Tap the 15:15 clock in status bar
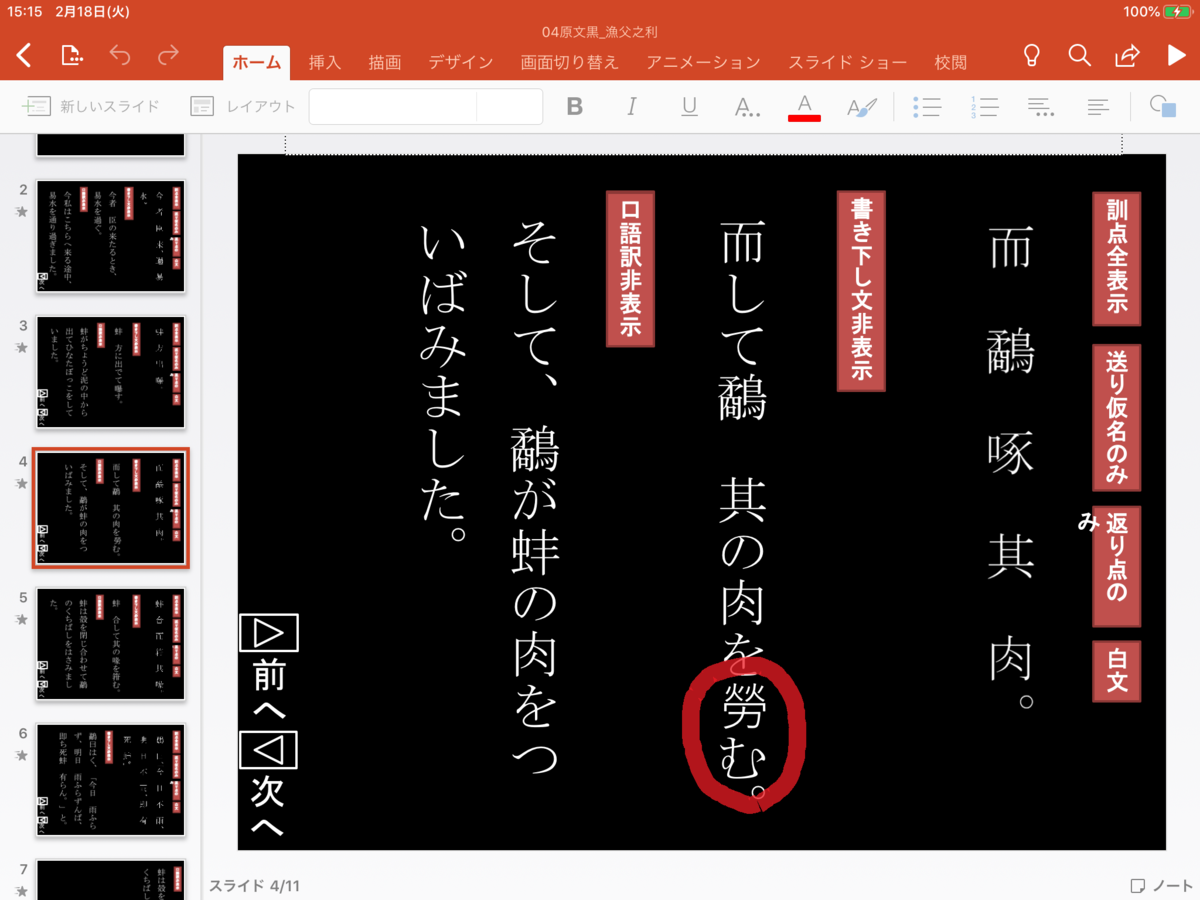1200x900 pixels. tap(24, 11)
